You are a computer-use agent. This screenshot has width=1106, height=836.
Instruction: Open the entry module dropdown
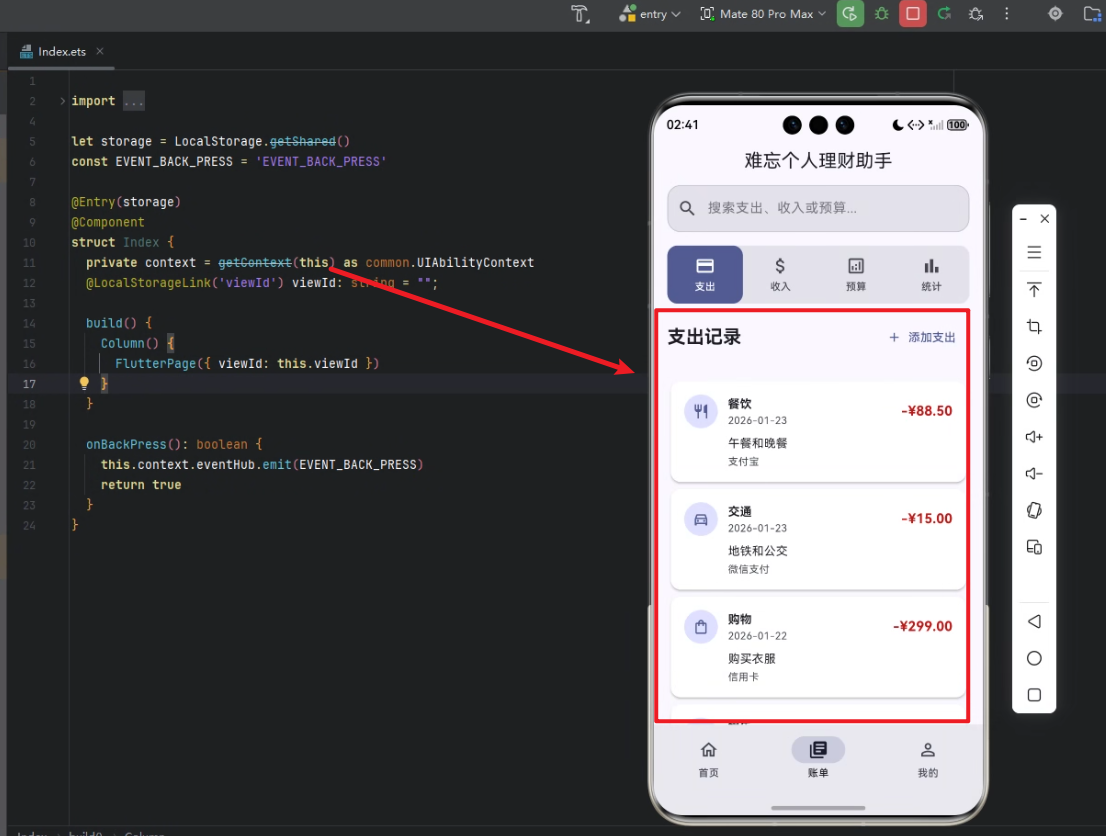pyautogui.click(x=650, y=14)
